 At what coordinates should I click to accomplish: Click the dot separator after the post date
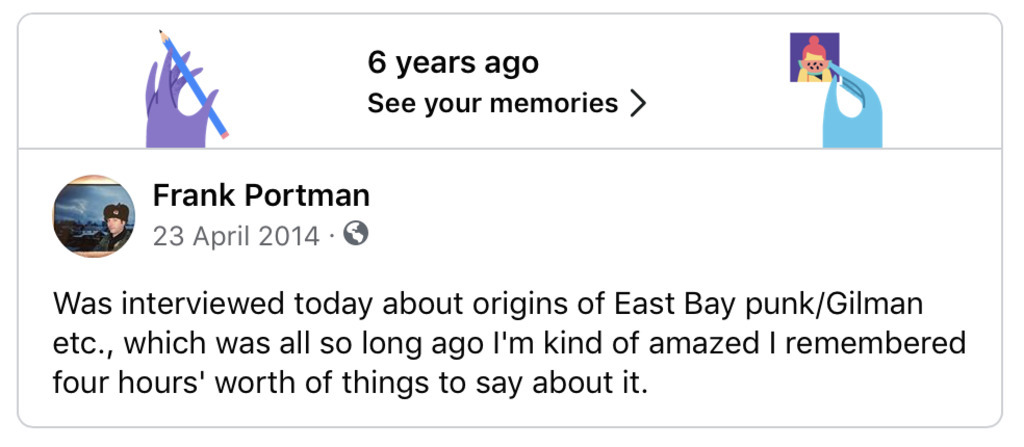coord(329,237)
